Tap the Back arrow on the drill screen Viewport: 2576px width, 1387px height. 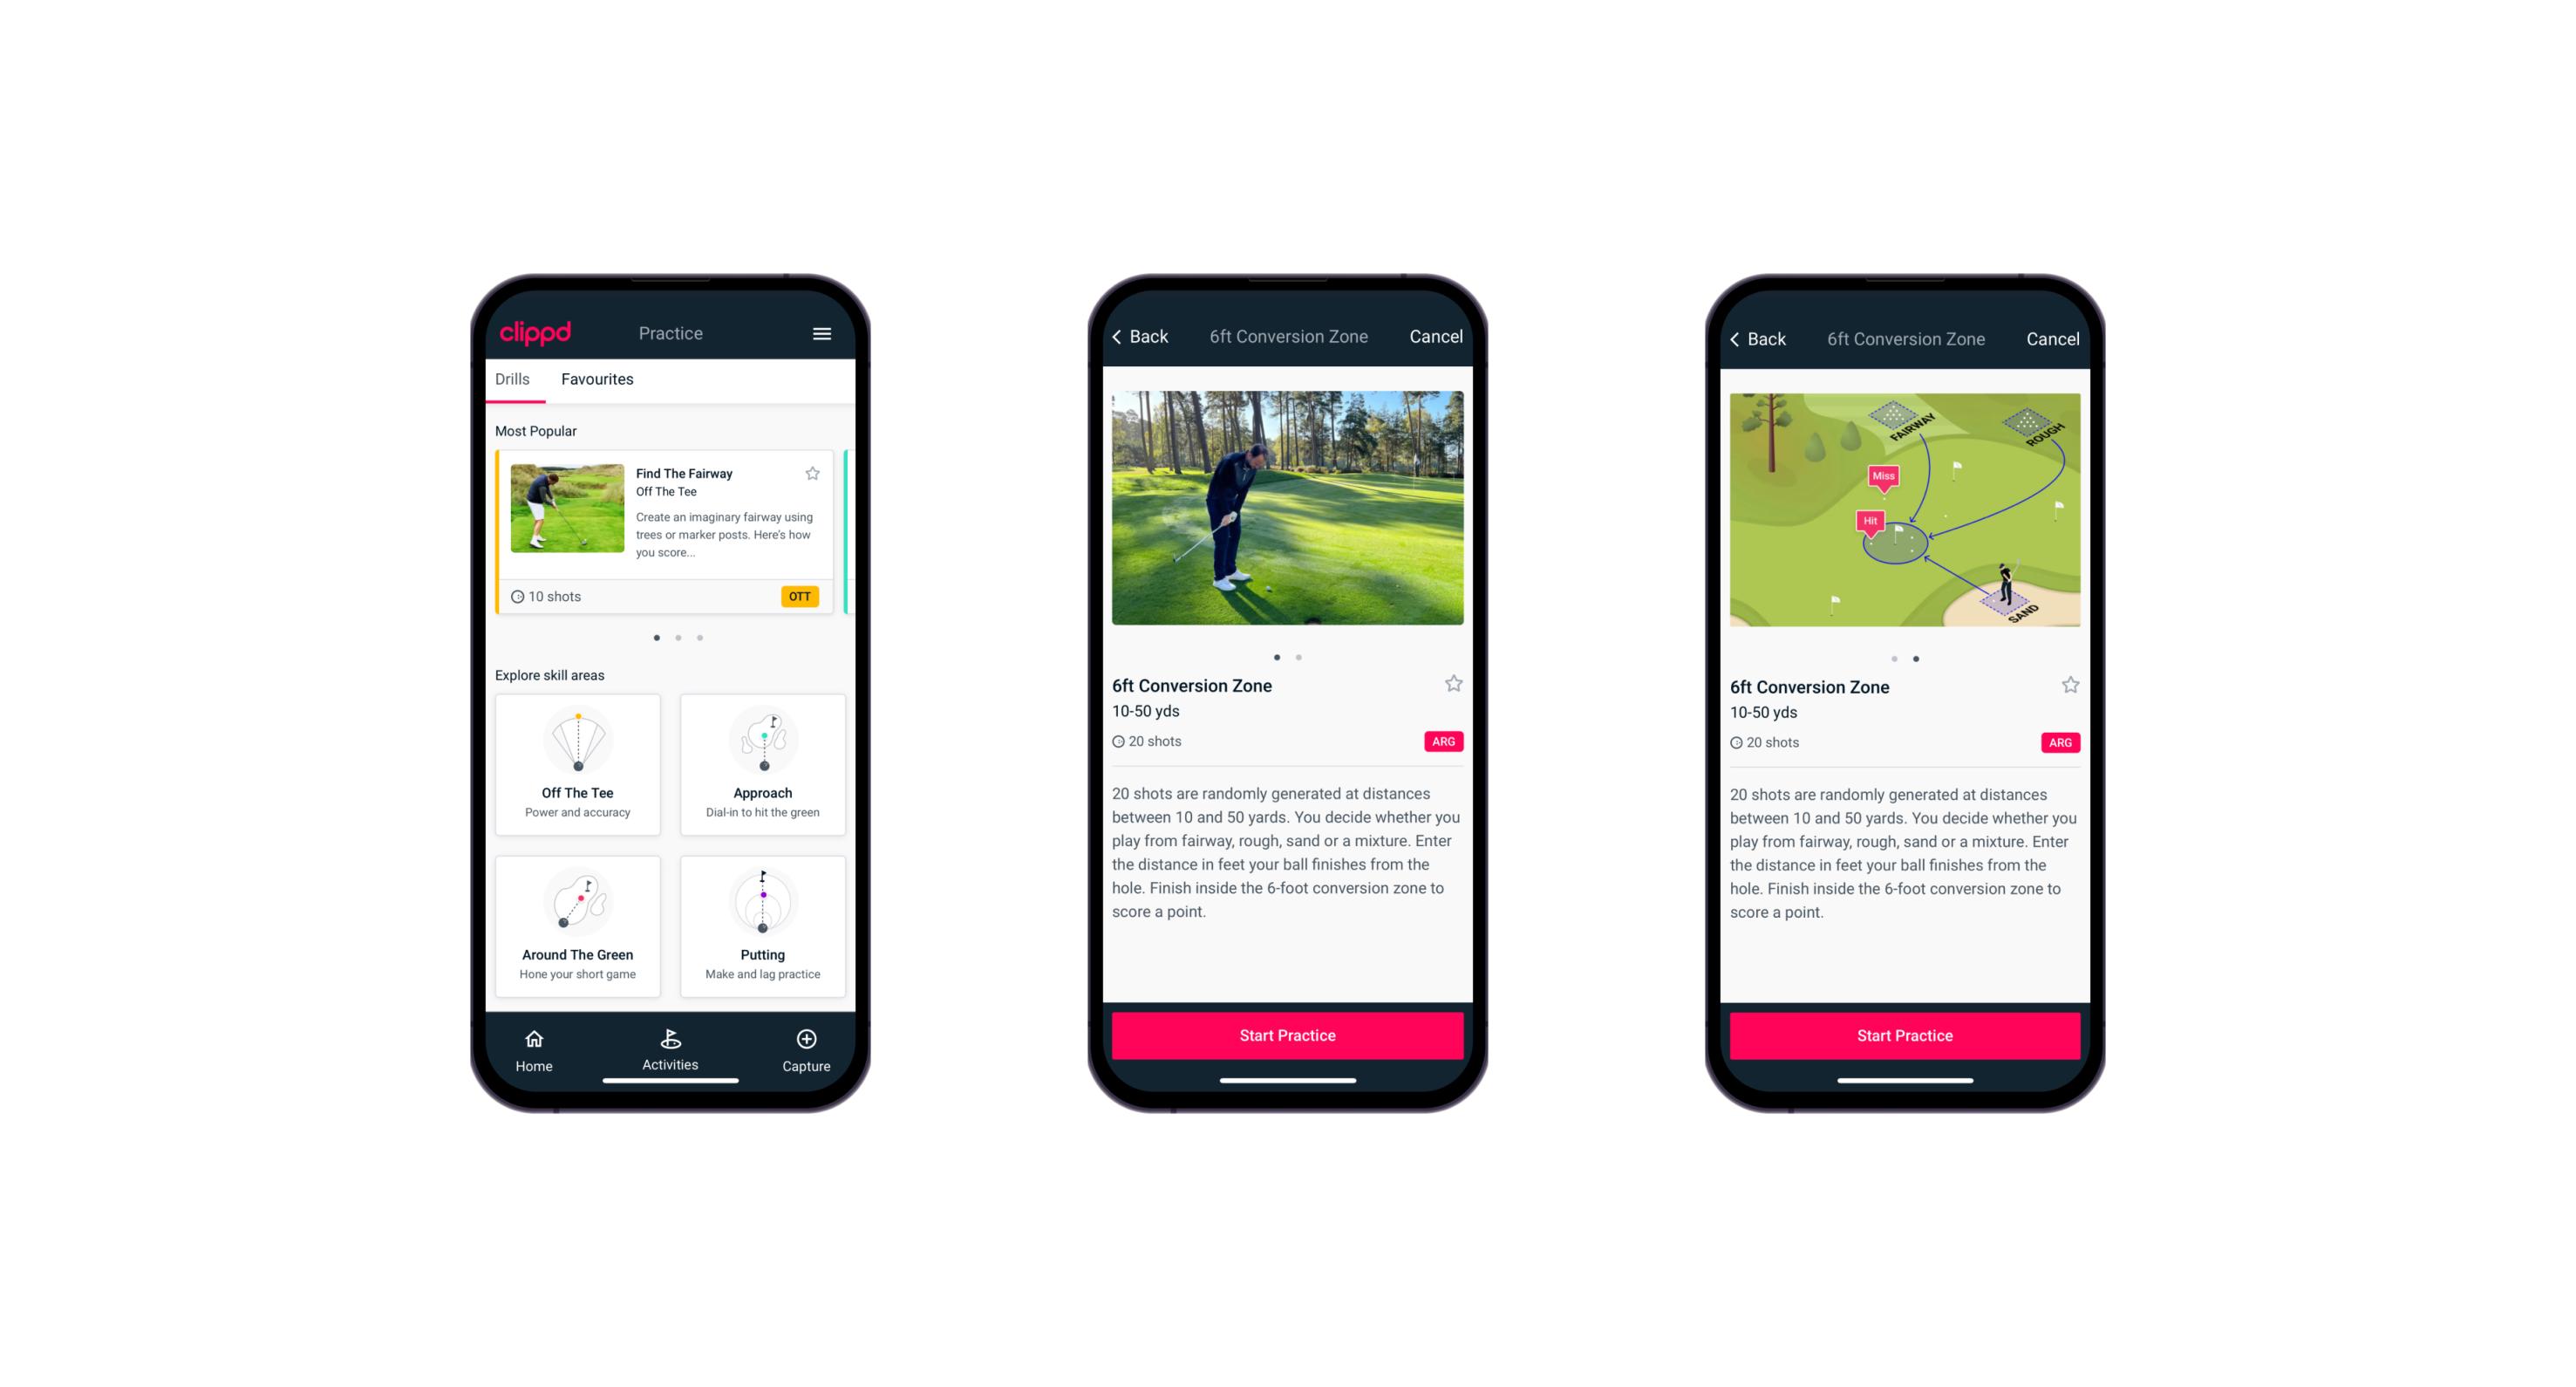click(x=1141, y=337)
